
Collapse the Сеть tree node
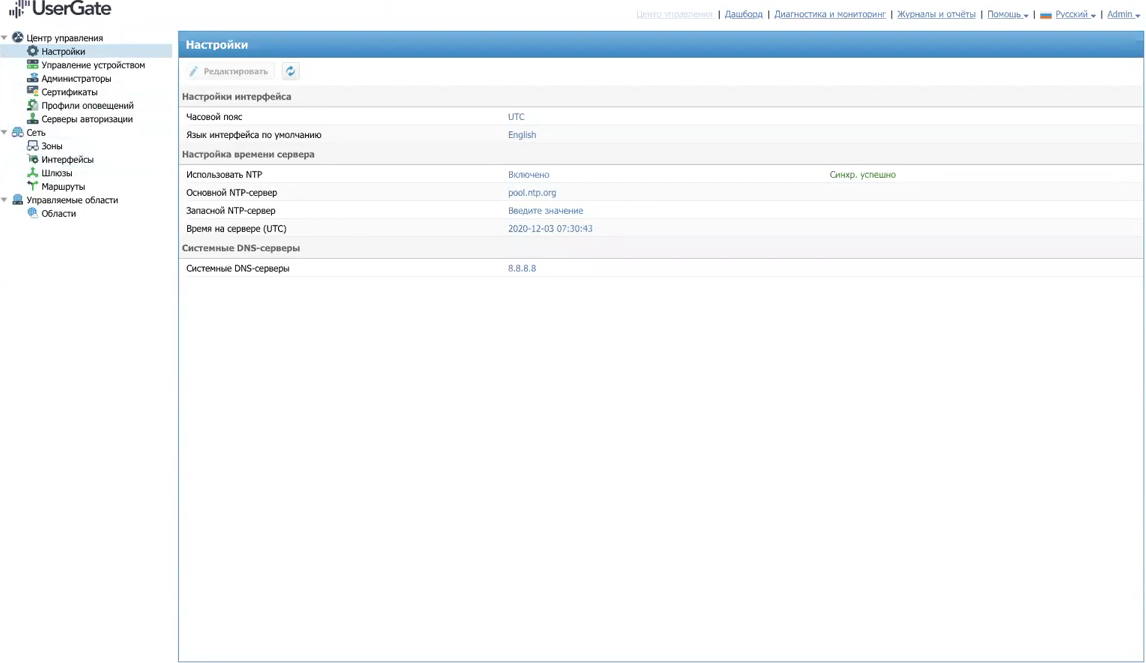click(x=4, y=132)
